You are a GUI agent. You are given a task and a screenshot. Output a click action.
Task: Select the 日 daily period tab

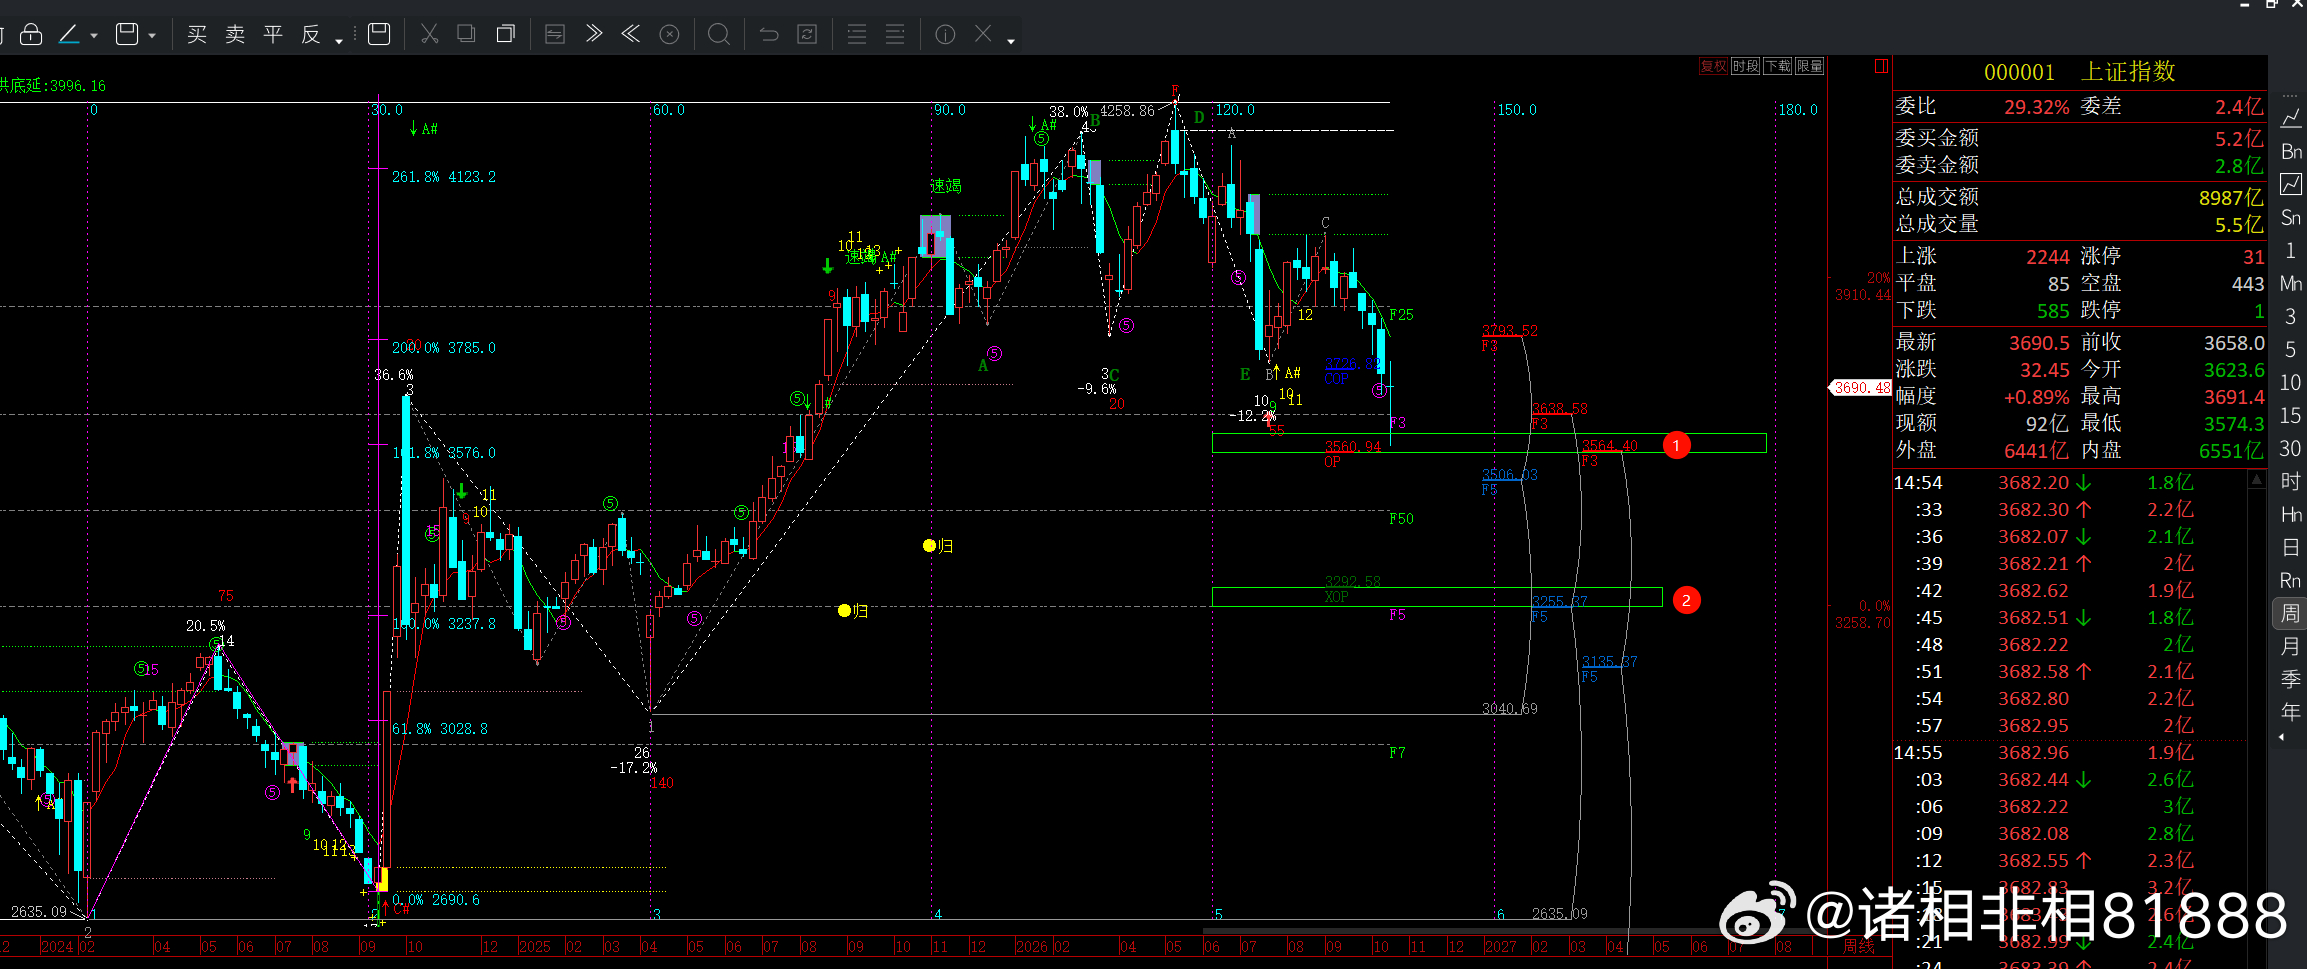pos(2290,547)
